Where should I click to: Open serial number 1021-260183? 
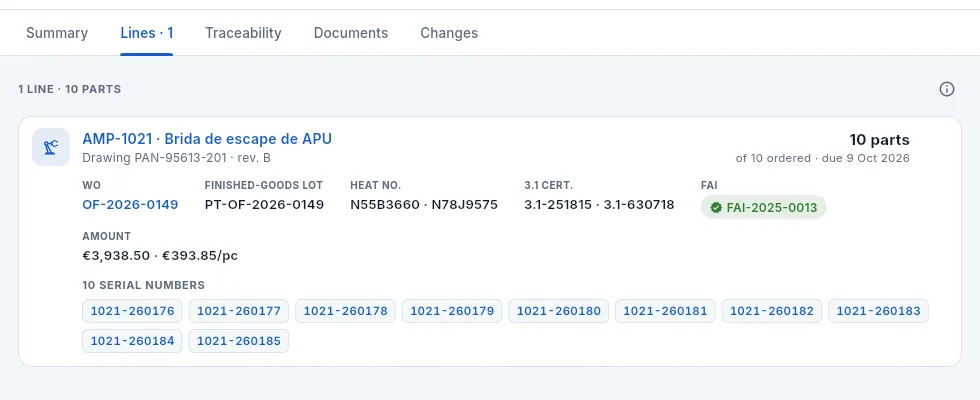878,311
